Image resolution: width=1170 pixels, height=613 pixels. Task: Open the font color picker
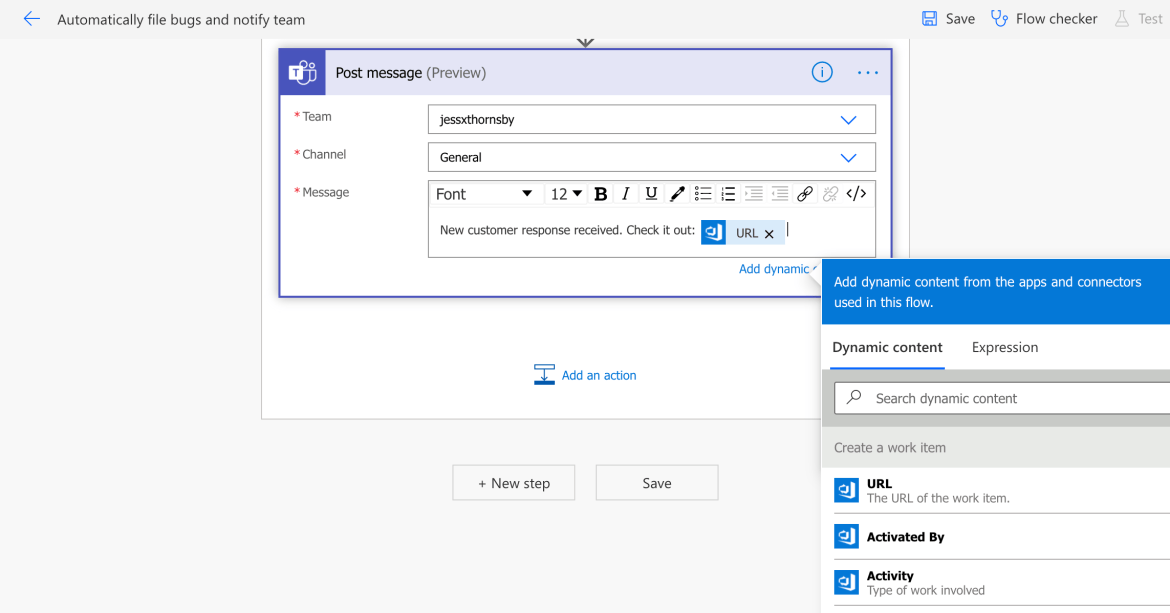(677, 194)
